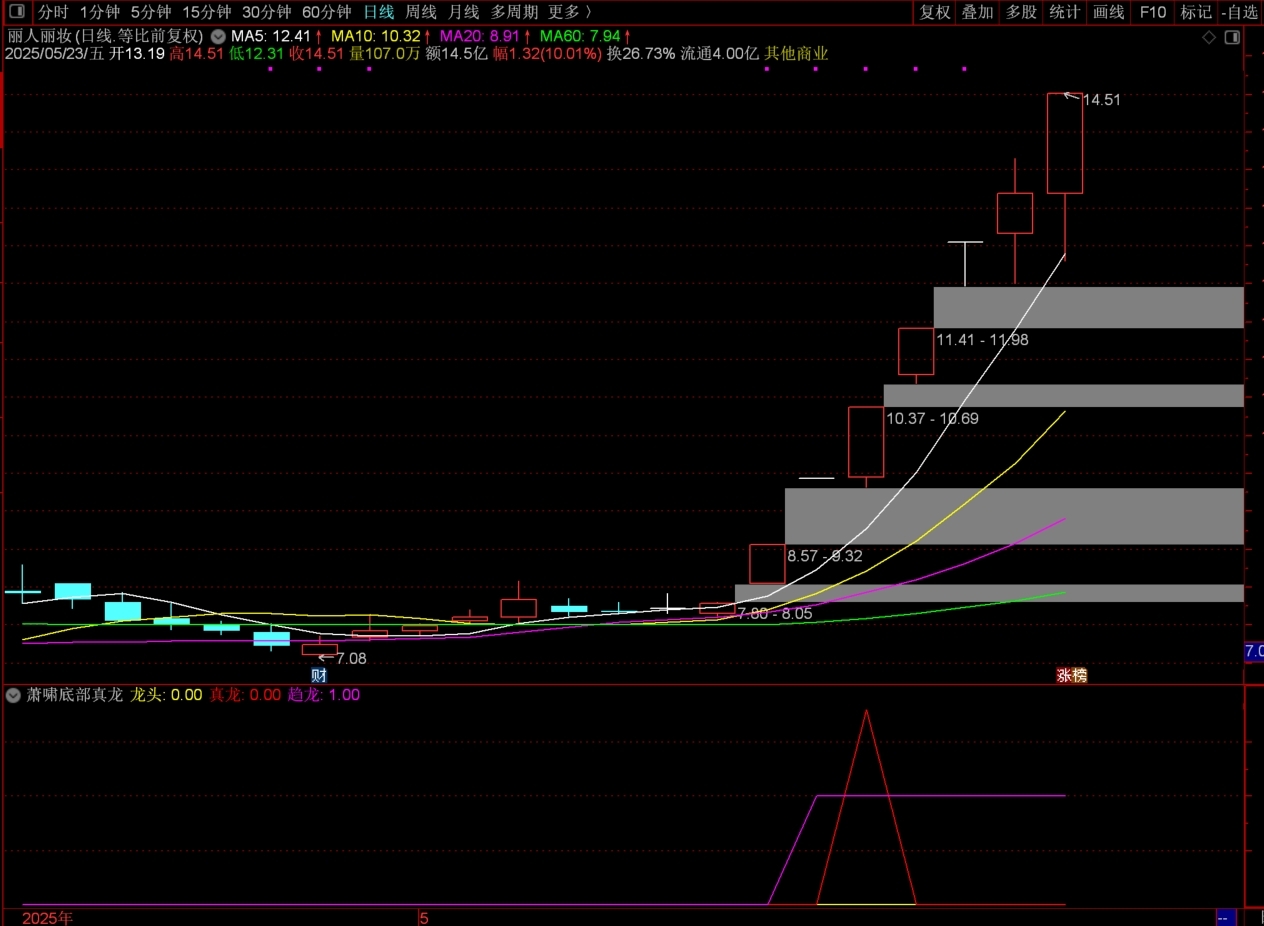This screenshot has height=926, width=1264.
Task: Click the 11.41 - 11.98 gap label
Action: point(982,340)
